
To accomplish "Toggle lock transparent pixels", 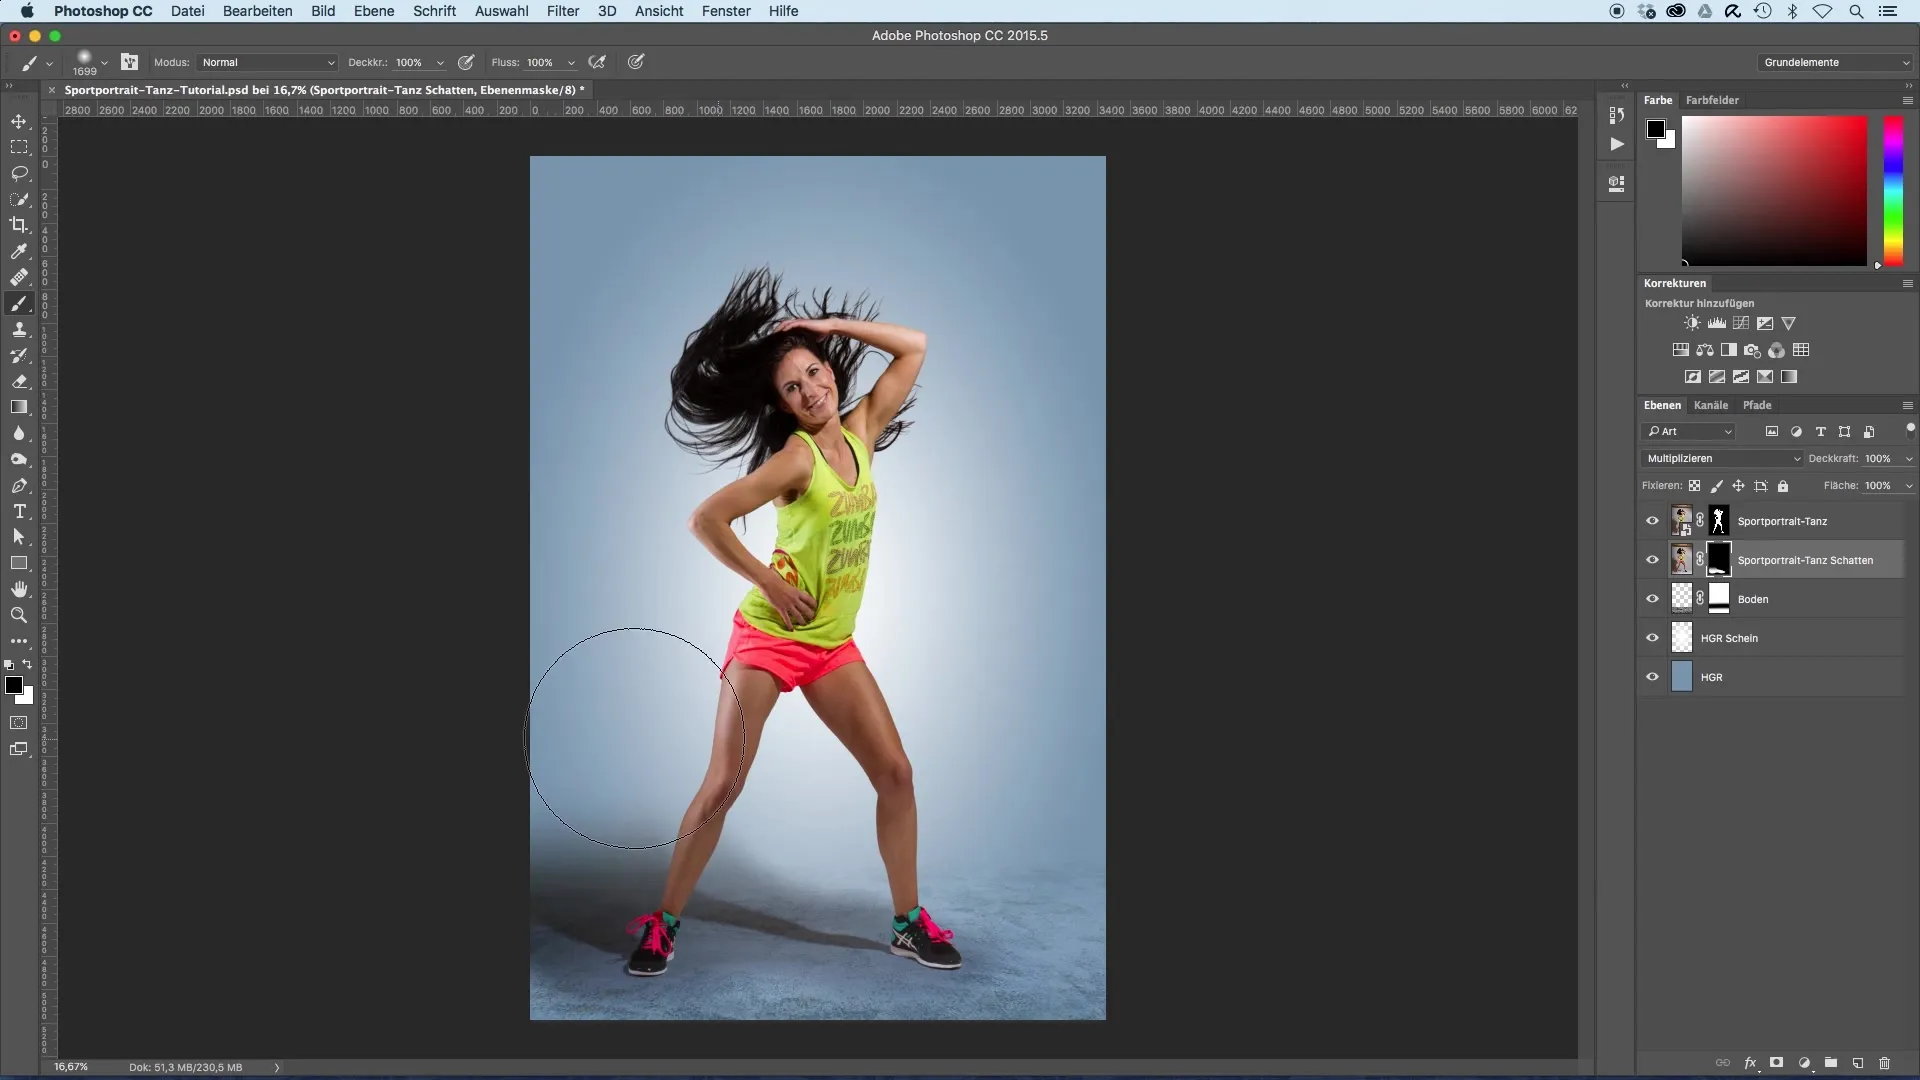I will pos(1694,486).
